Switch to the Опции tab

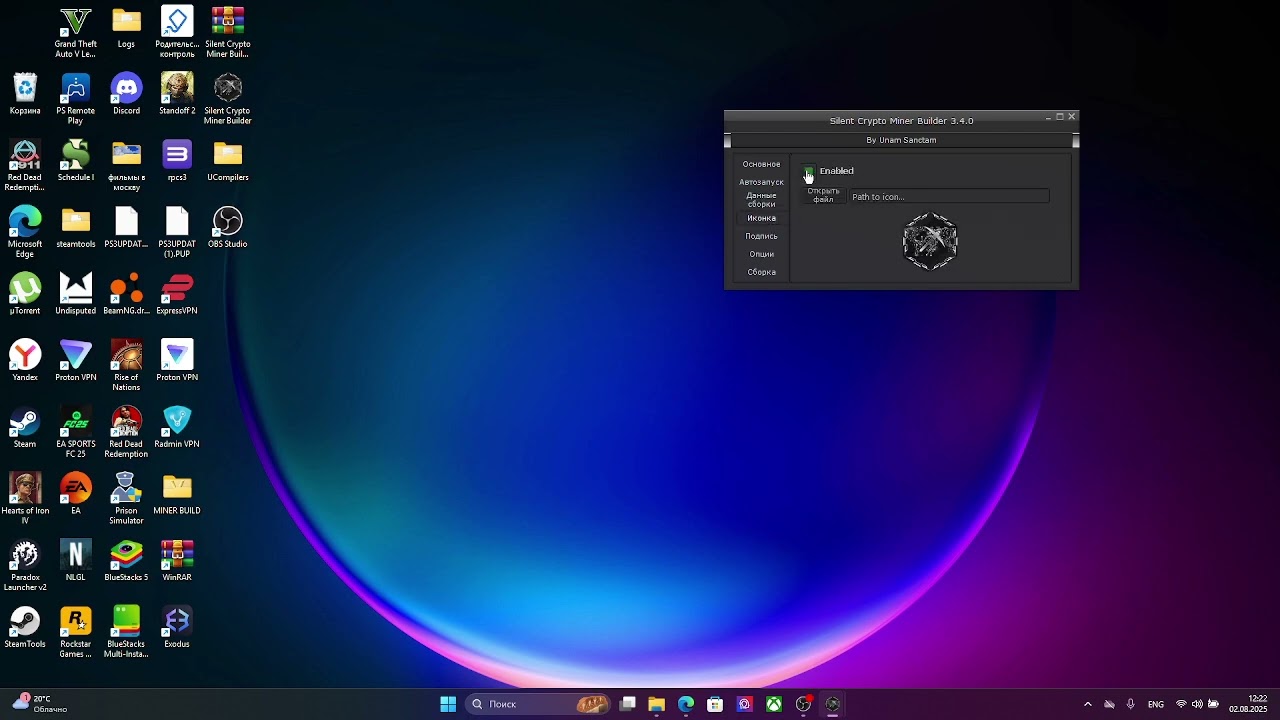(761, 254)
